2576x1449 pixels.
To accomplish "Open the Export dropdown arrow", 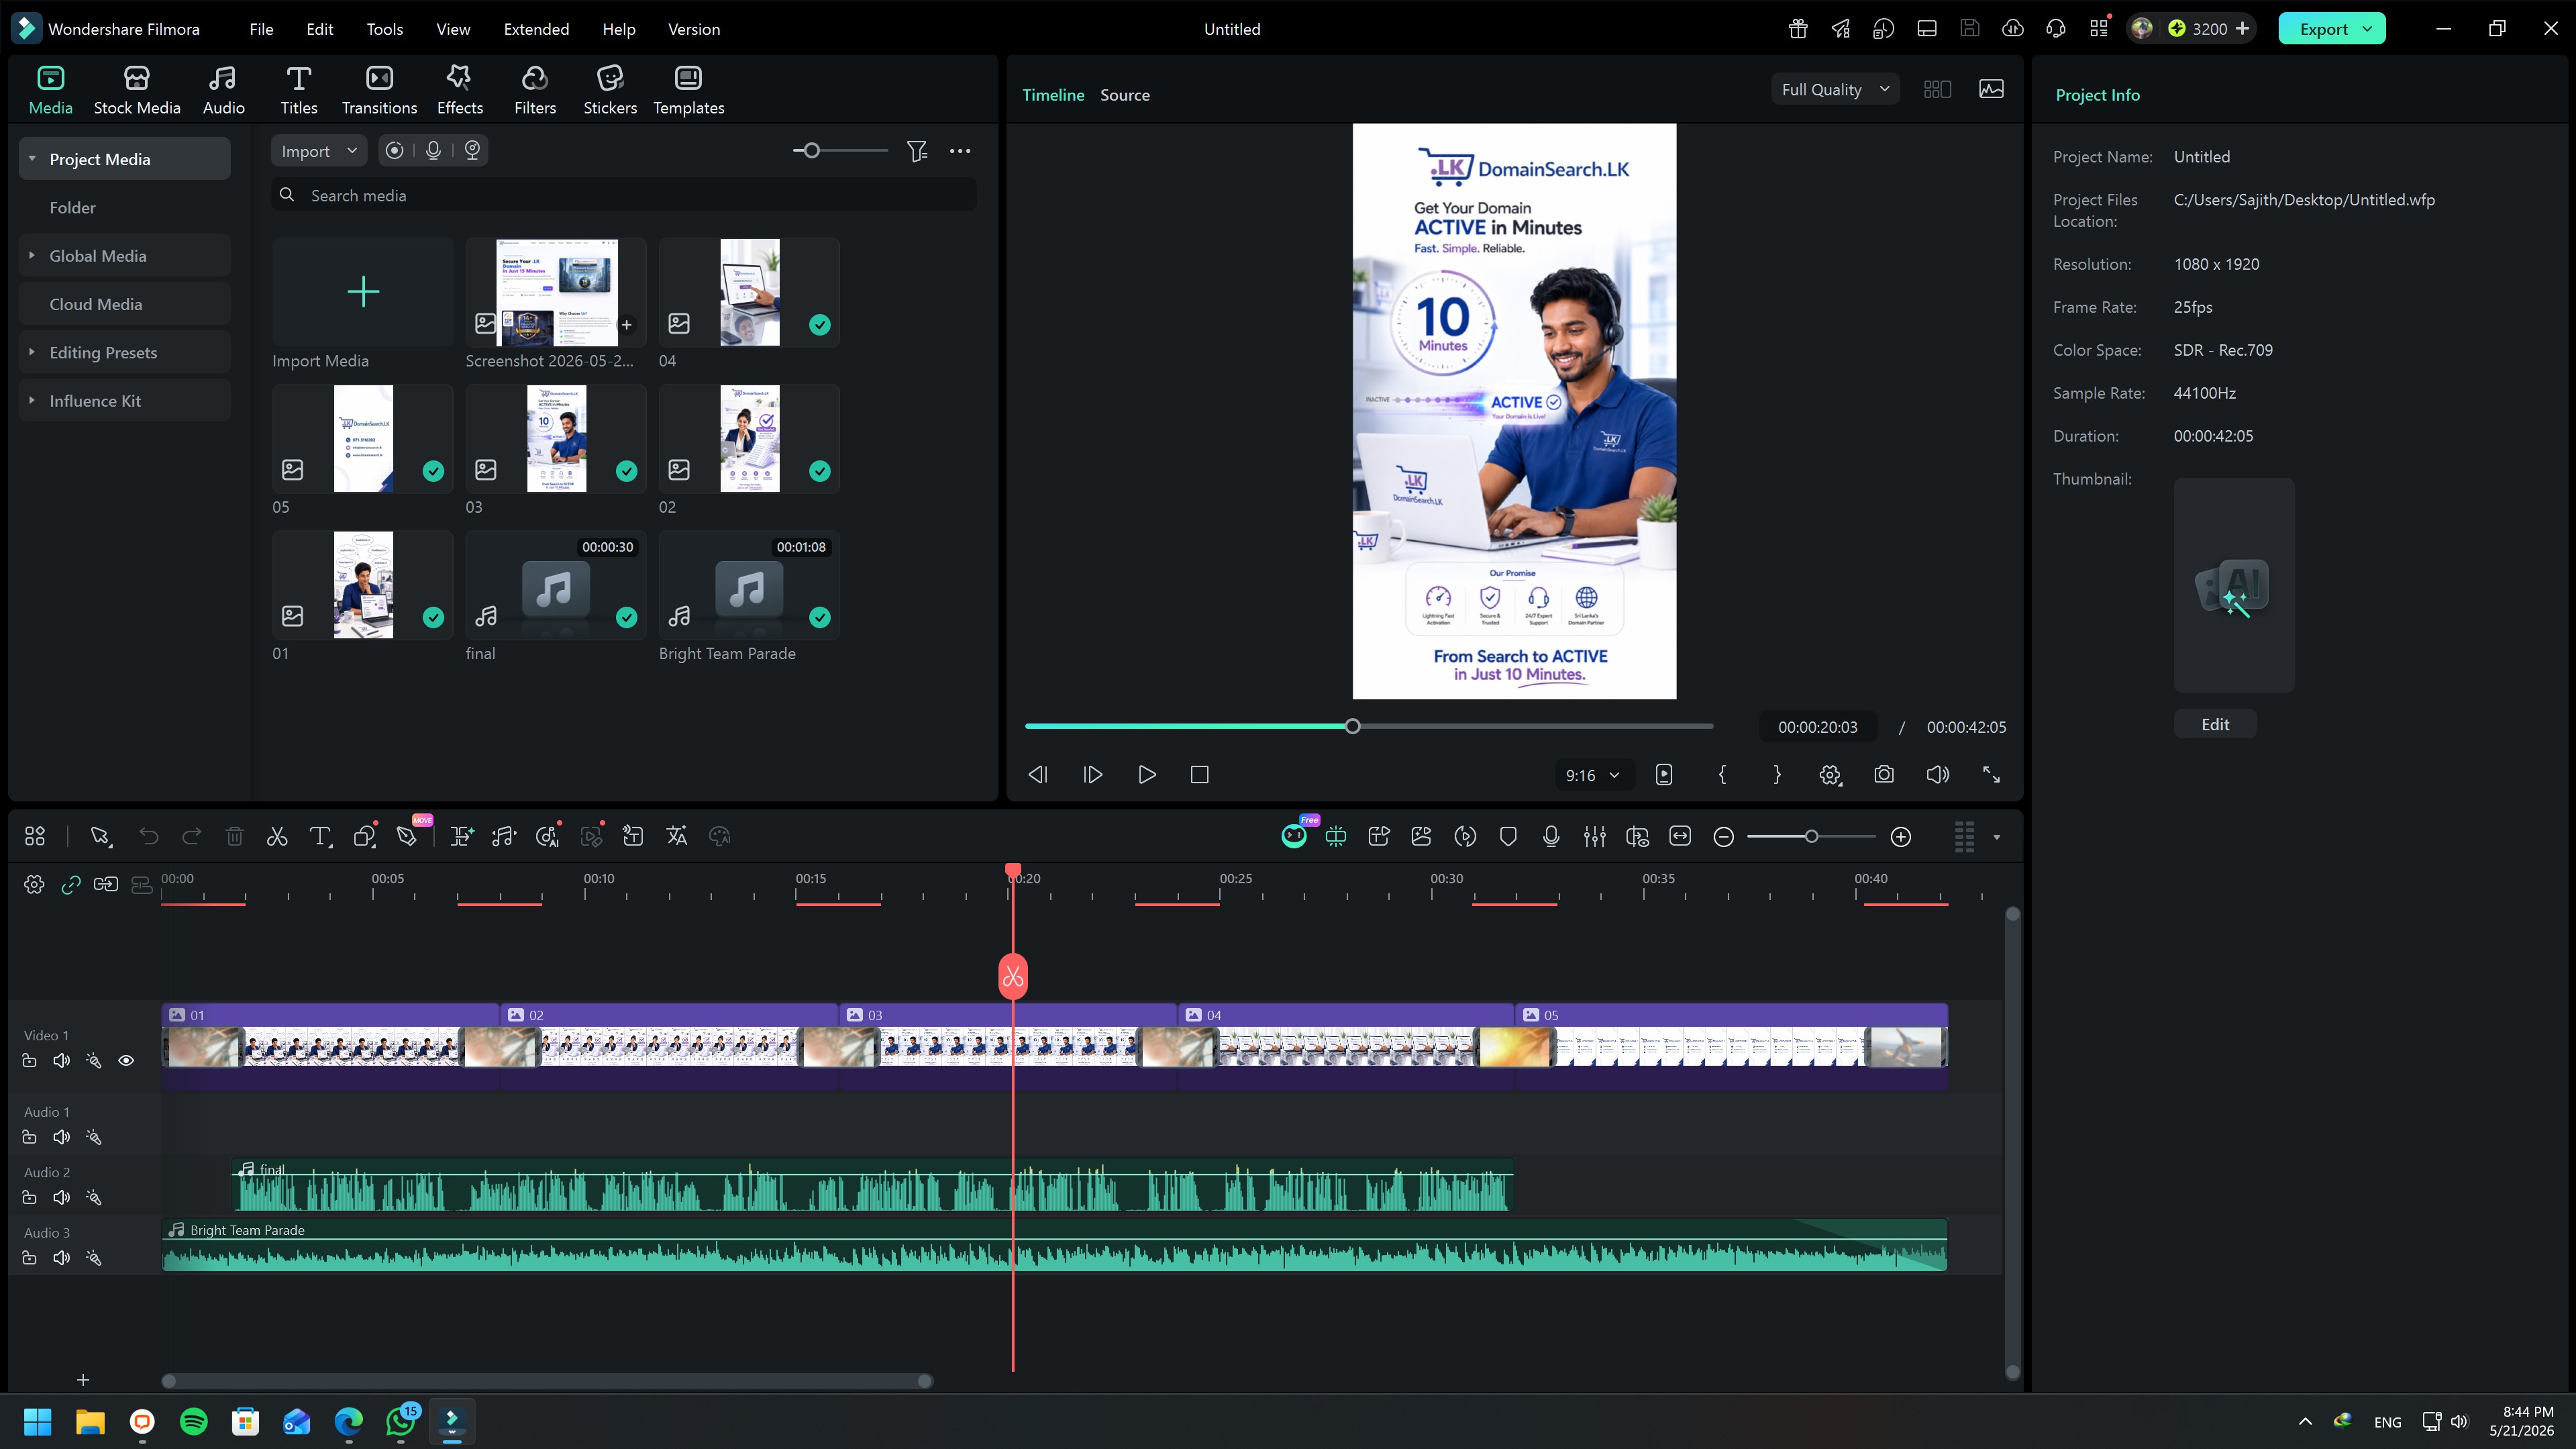I will click(x=2367, y=29).
